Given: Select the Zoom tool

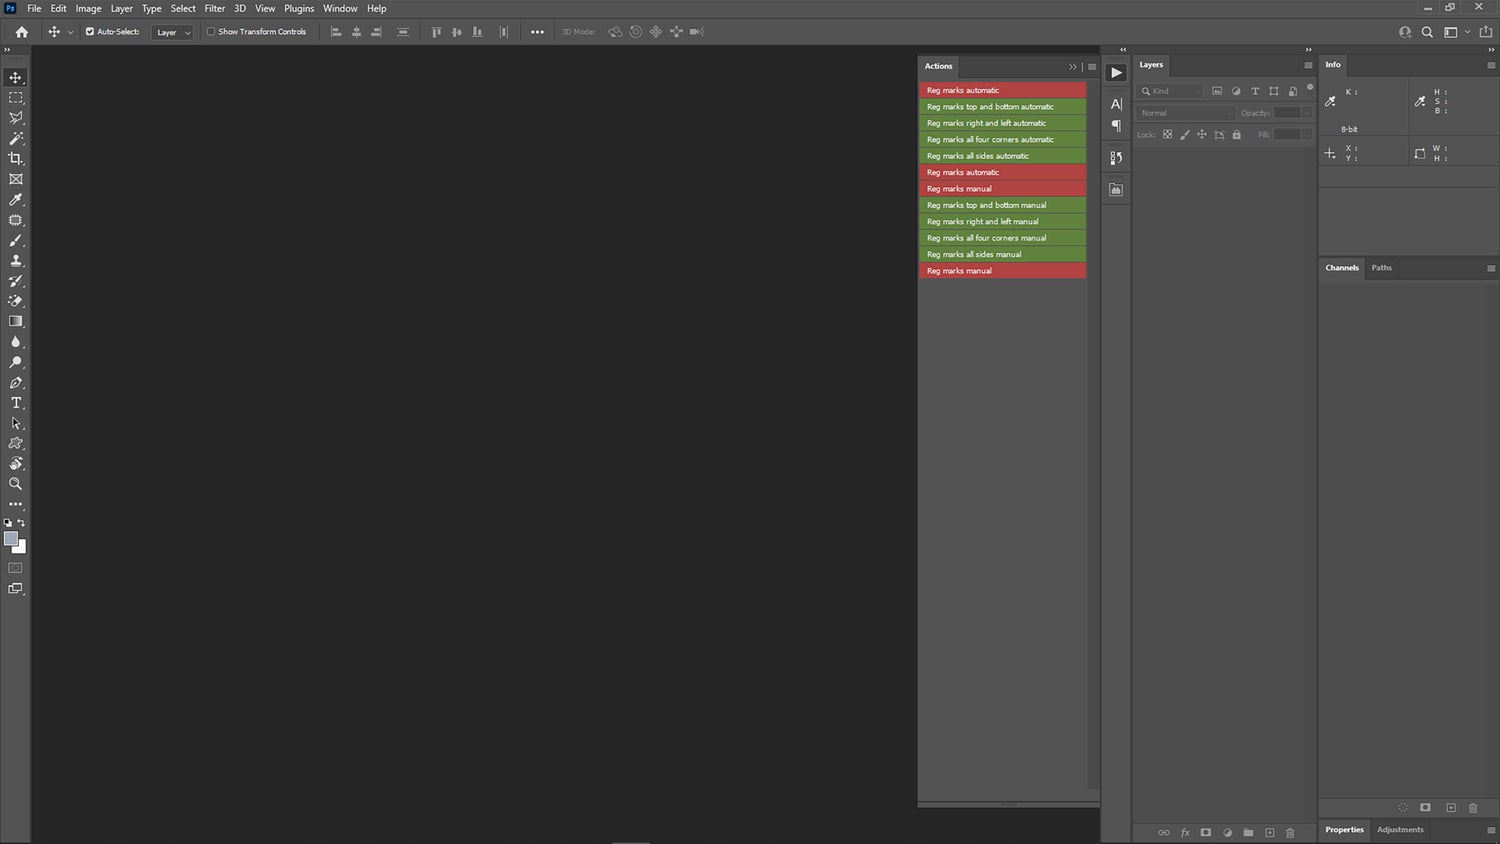Looking at the screenshot, I should tap(15, 484).
